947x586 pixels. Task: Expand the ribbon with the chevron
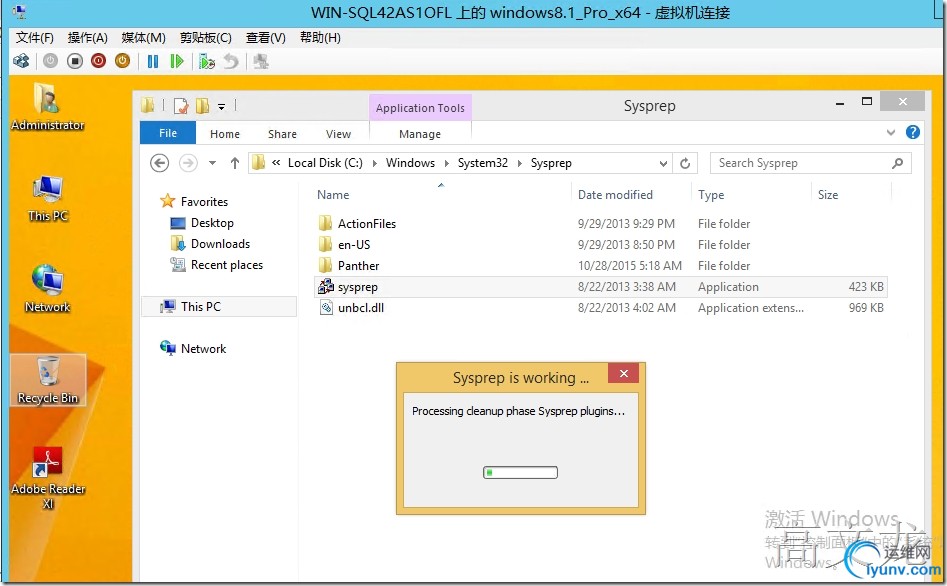[x=891, y=132]
